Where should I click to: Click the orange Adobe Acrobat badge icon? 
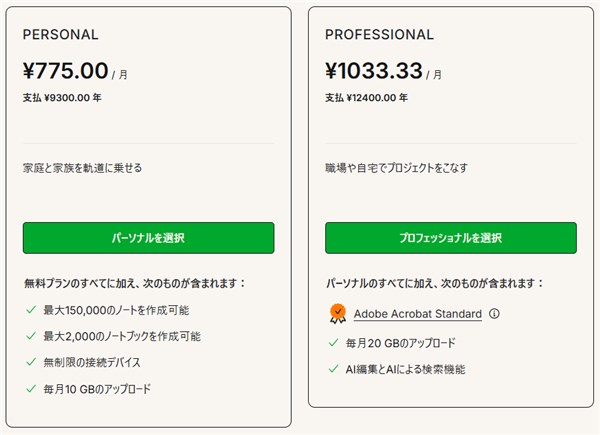pos(338,314)
